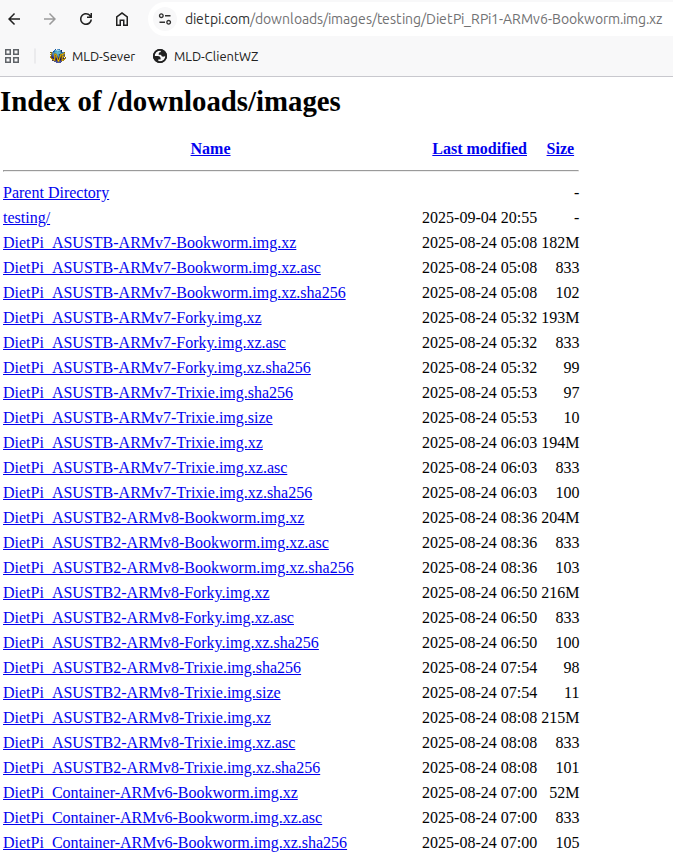The image size is (673, 856).
Task: Open site information icon in address bar
Action: click(x=166, y=19)
